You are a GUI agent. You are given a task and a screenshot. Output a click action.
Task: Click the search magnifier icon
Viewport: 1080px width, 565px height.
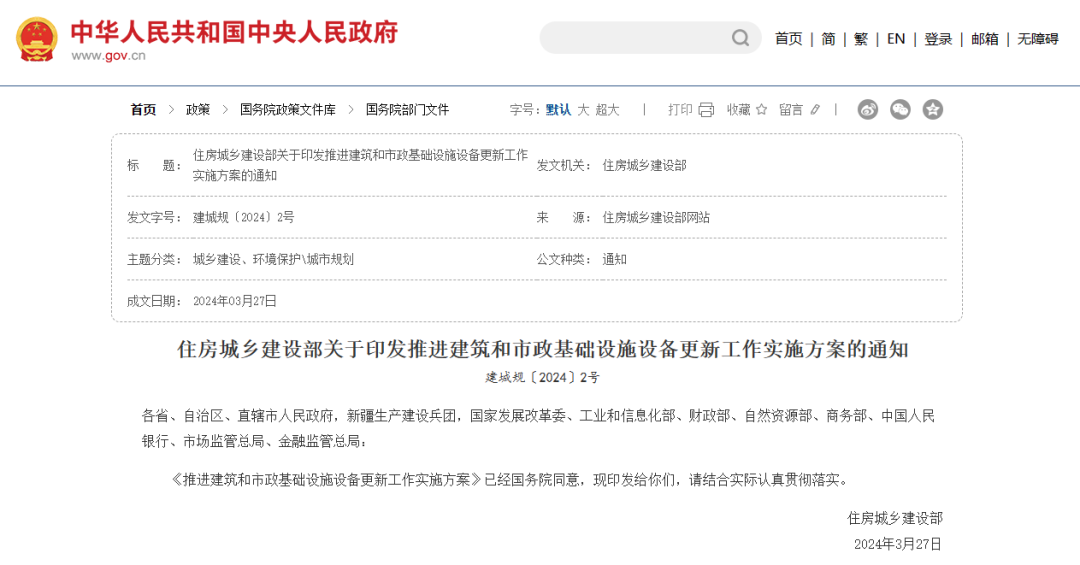click(740, 38)
